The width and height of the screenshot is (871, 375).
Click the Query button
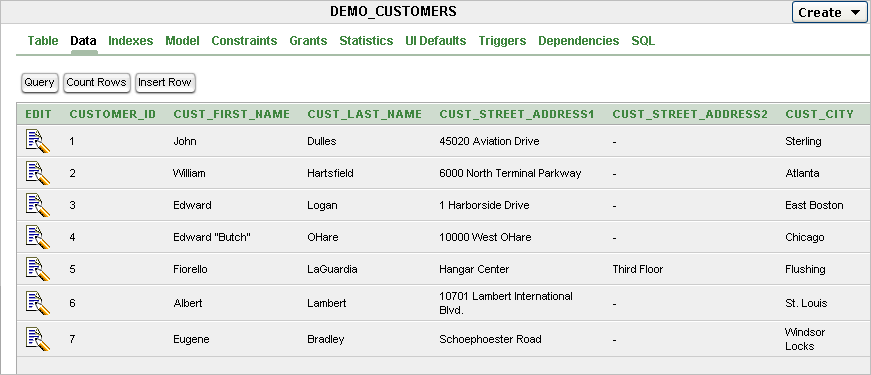(x=39, y=82)
